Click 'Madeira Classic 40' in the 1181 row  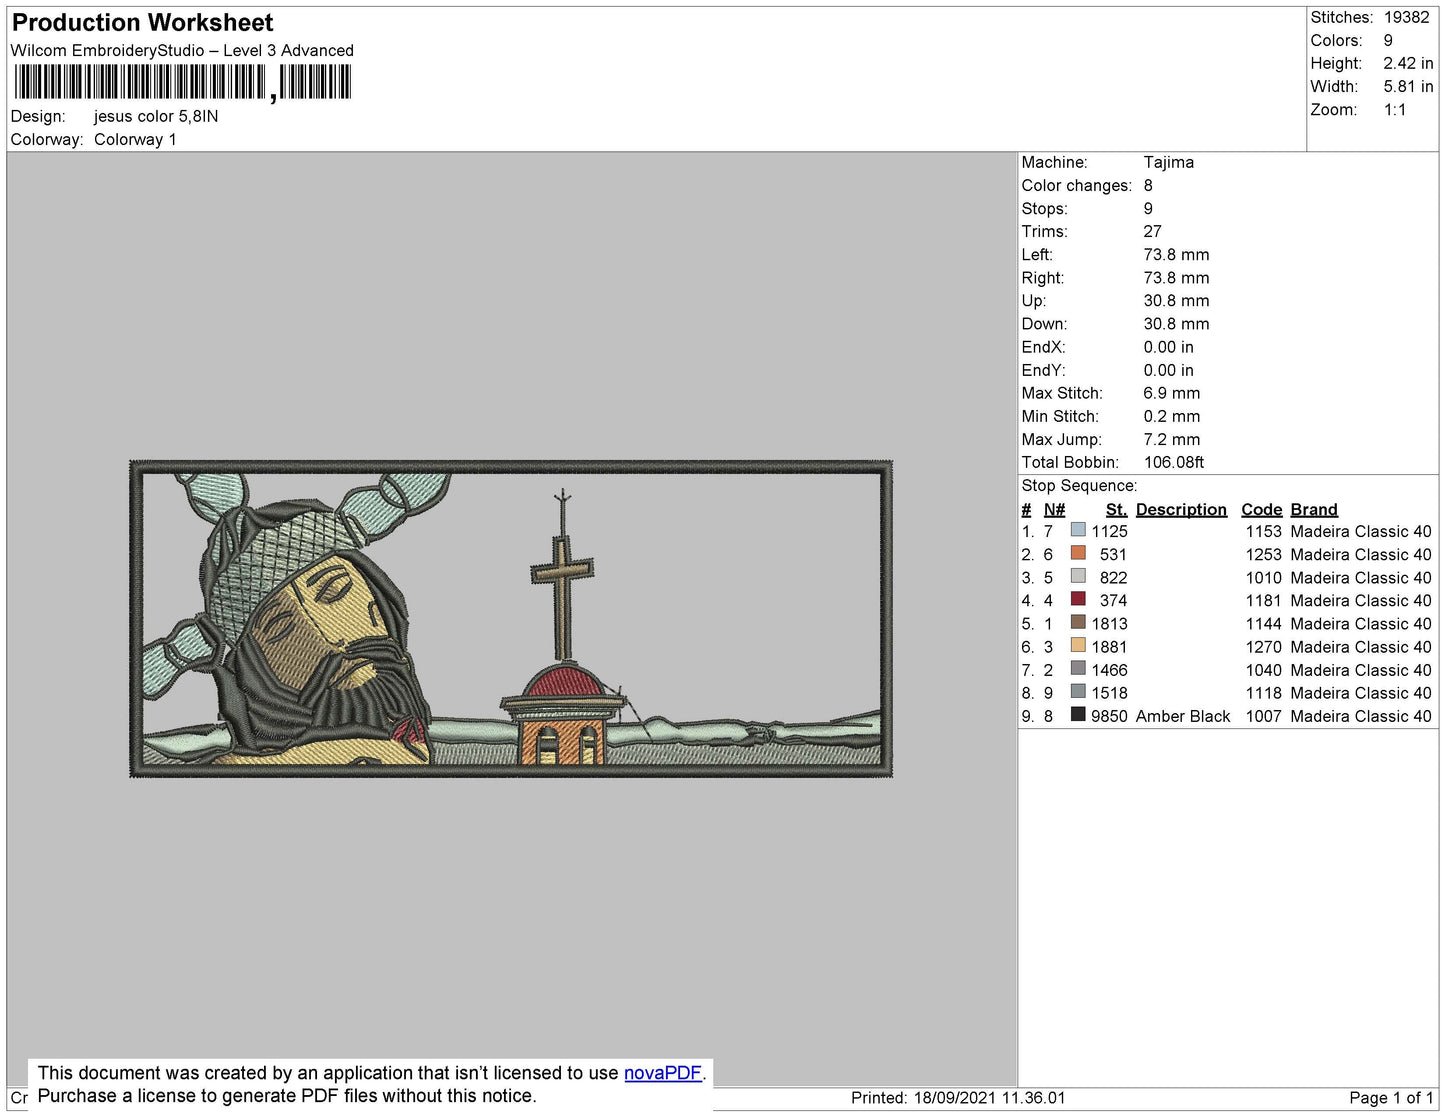point(1361,601)
